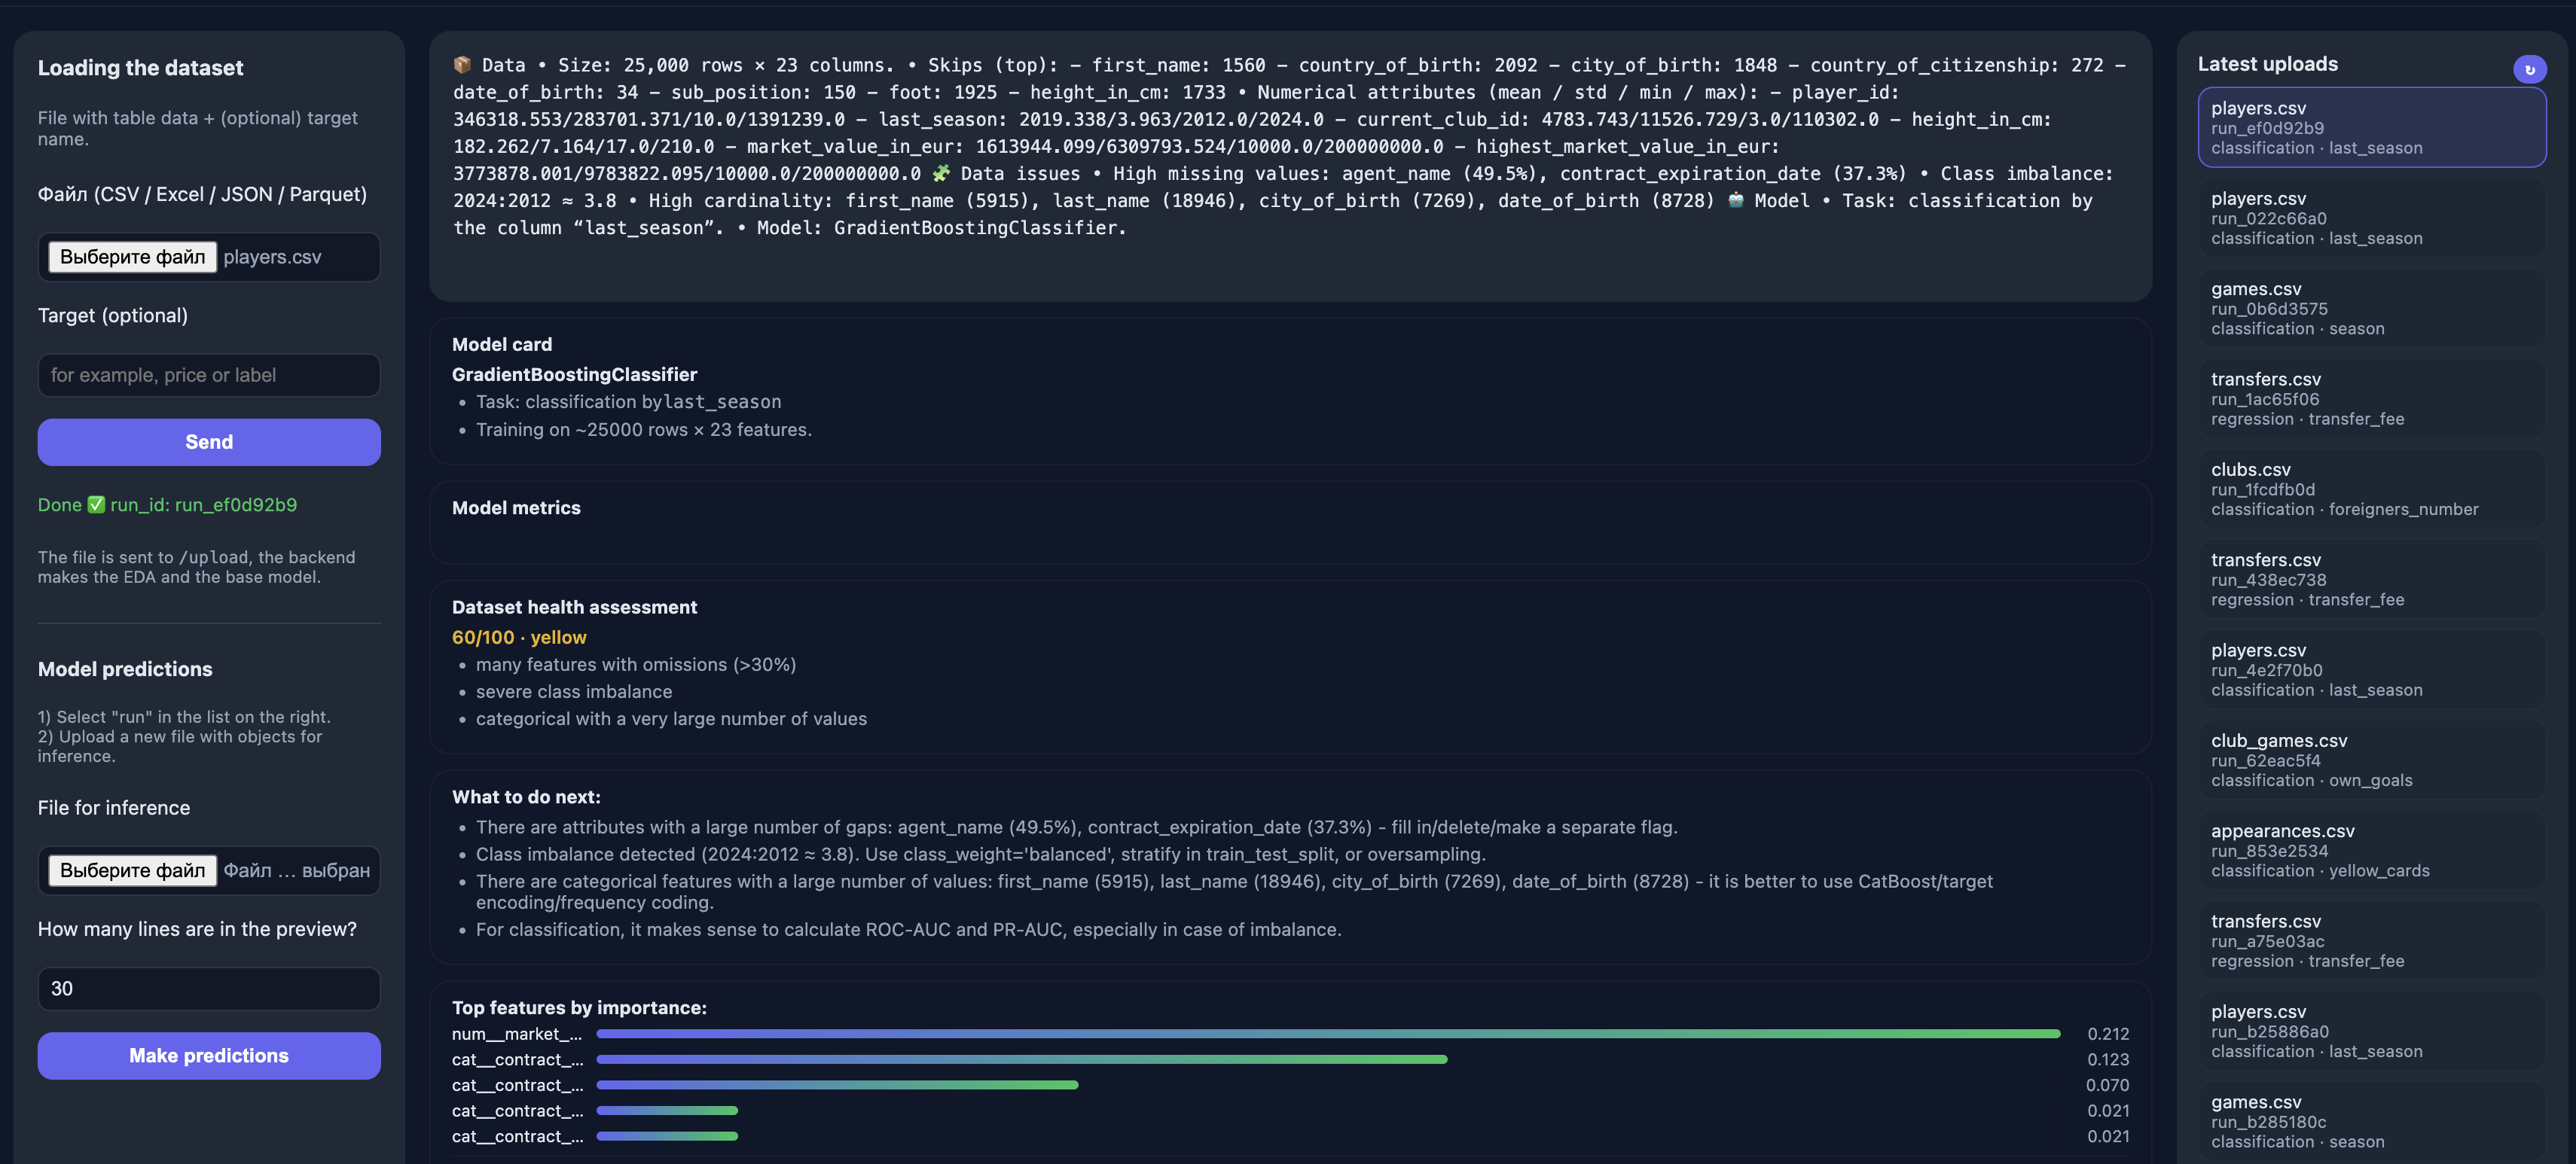
Task: Open appearances.csv yellow_cards run
Action: [x=2370, y=850]
